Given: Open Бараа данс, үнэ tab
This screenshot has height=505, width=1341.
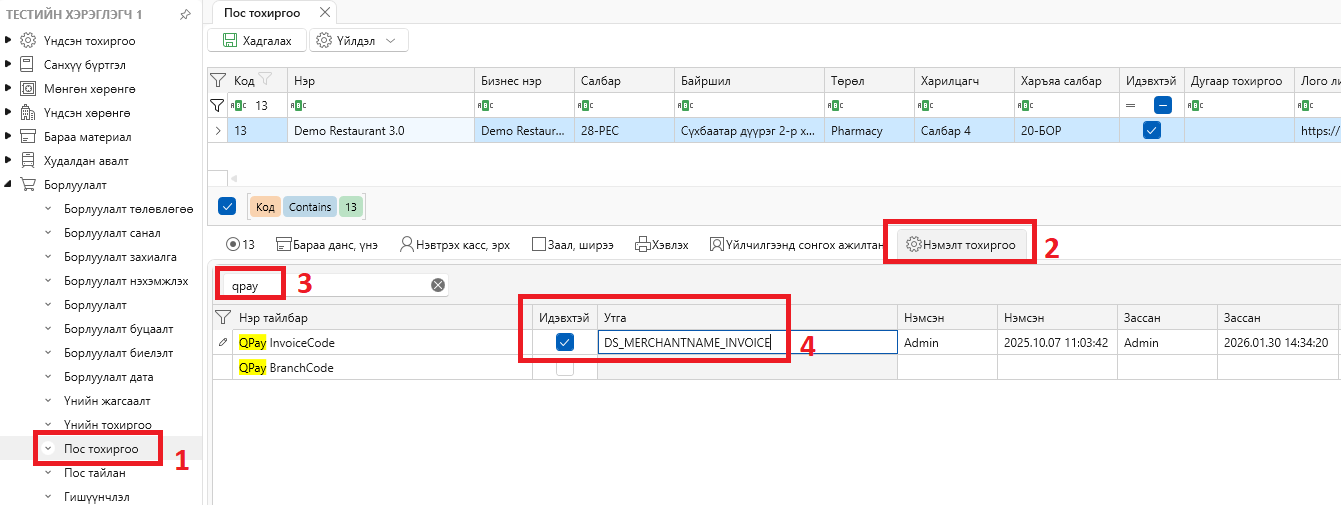Looking at the screenshot, I should (326, 244).
